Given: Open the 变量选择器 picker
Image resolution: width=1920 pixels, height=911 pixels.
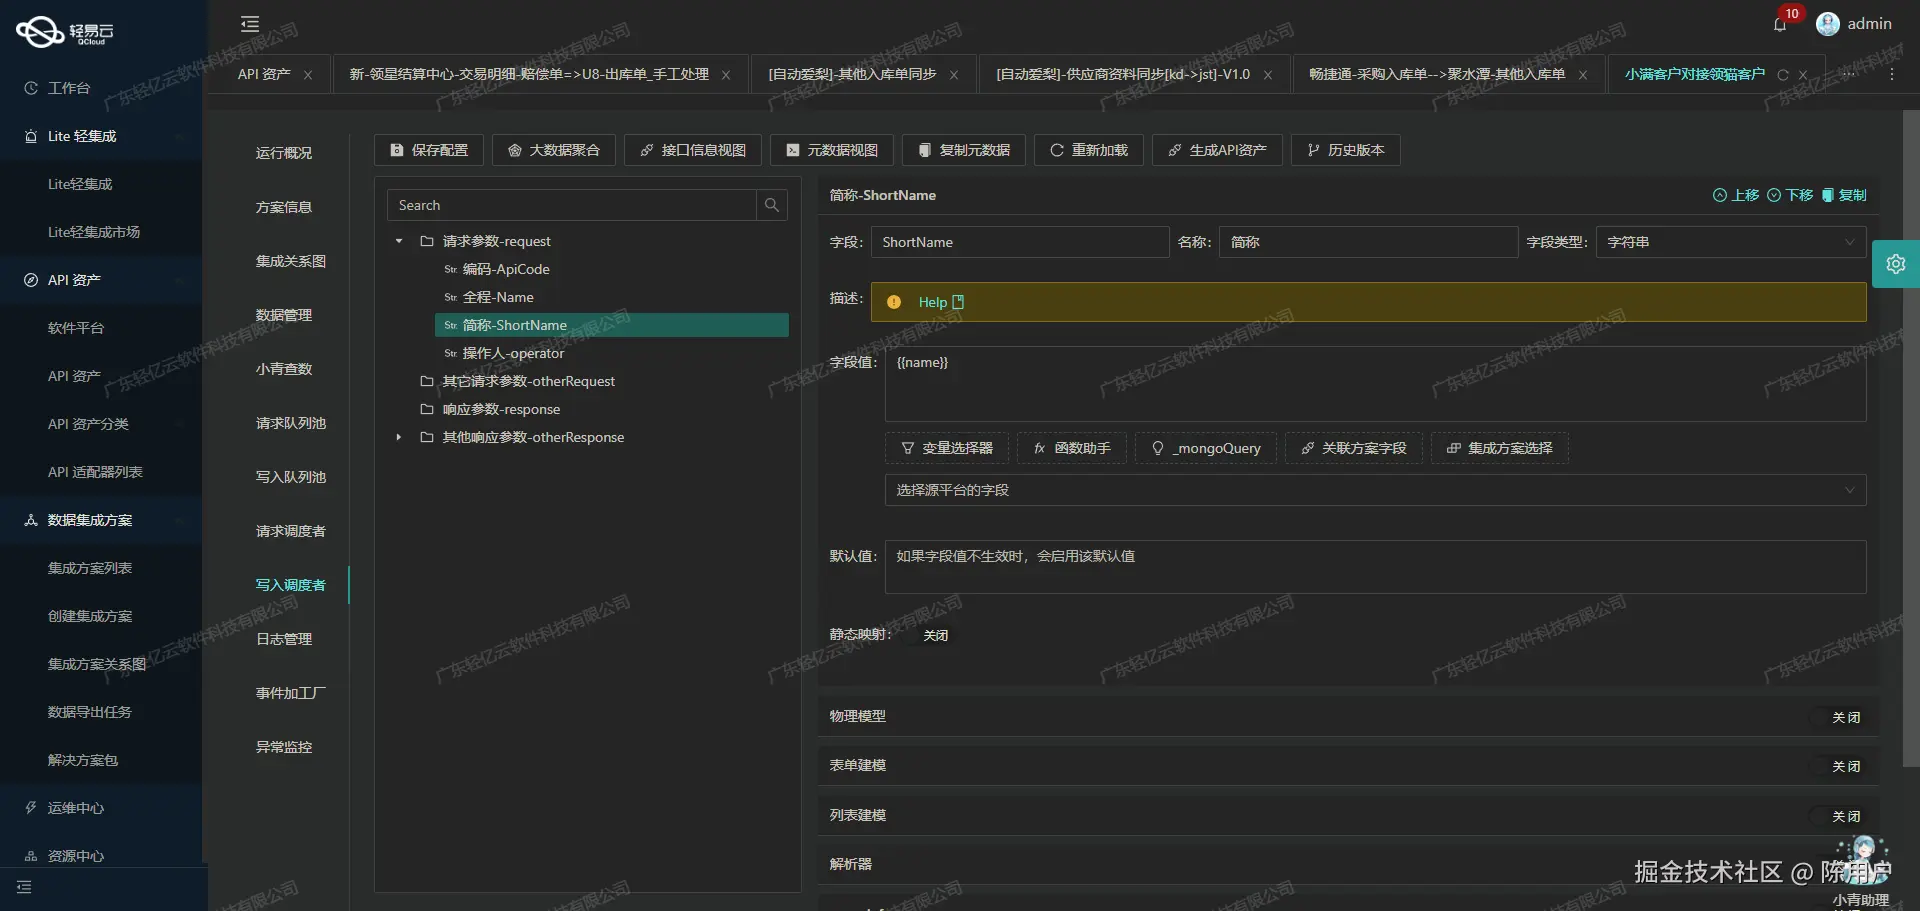Looking at the screenshot, I should tap(946, 448).
